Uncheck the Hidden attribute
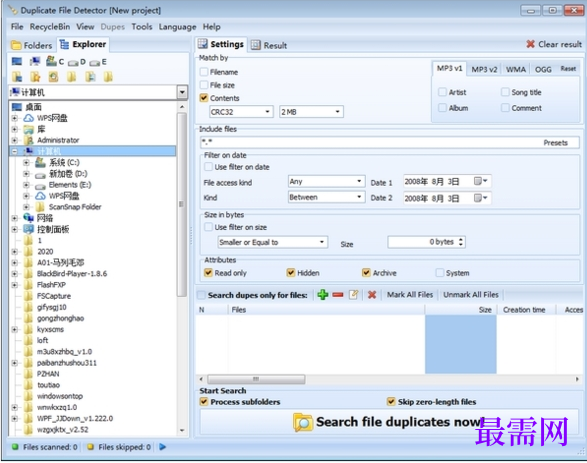587x463 pixels. tap(291, 273)
